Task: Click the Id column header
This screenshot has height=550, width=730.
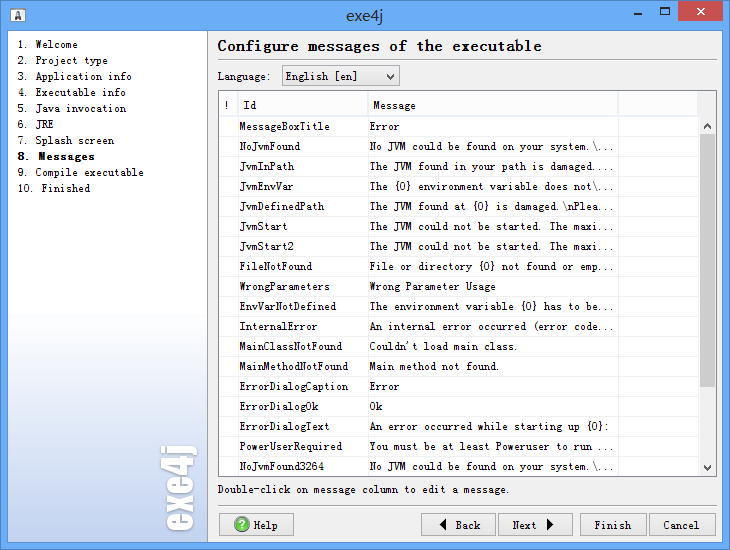Action: point(303,105)
